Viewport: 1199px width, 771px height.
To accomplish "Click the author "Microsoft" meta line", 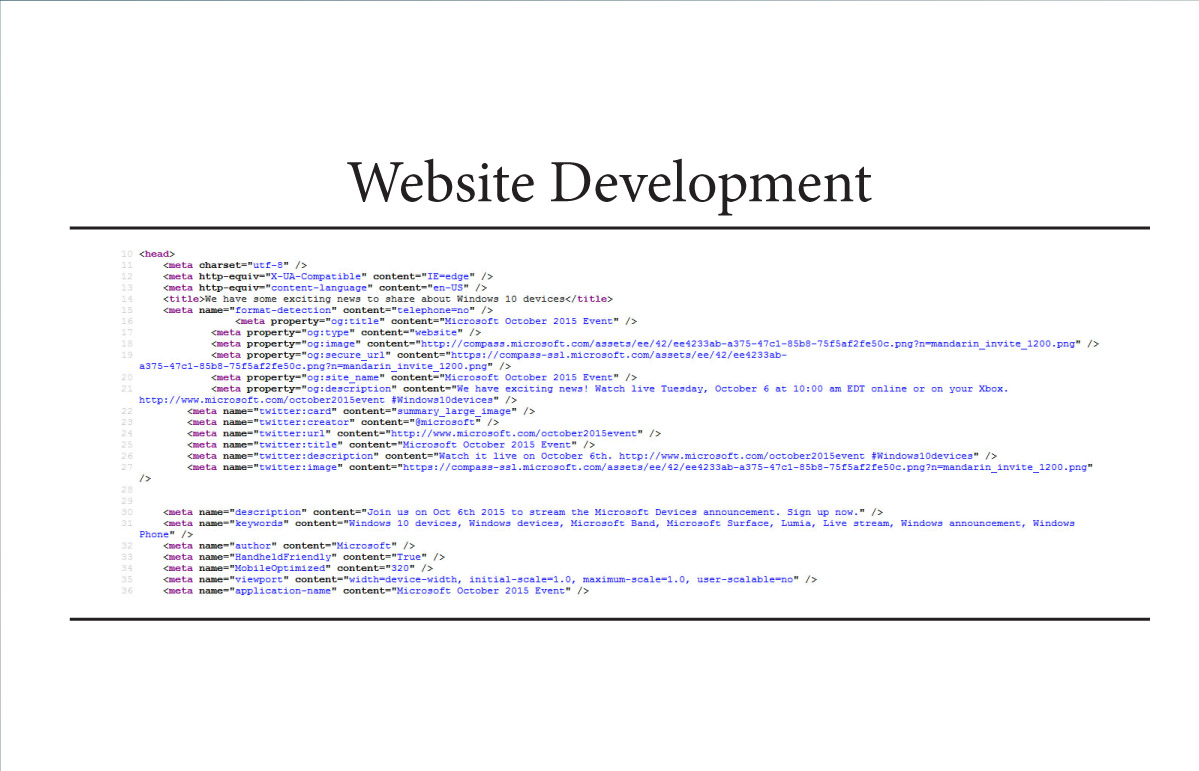I will point(289,546).
